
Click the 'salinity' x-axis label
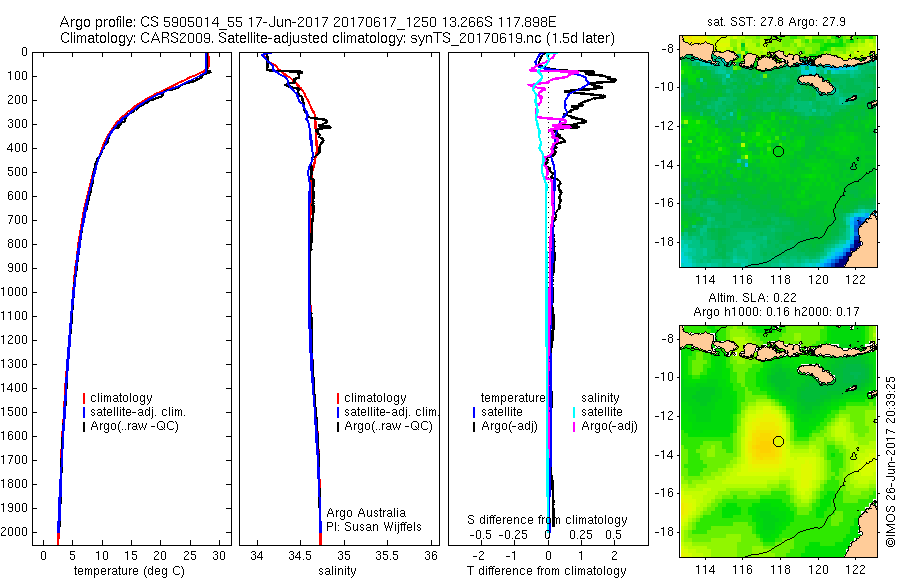(337, 571)
